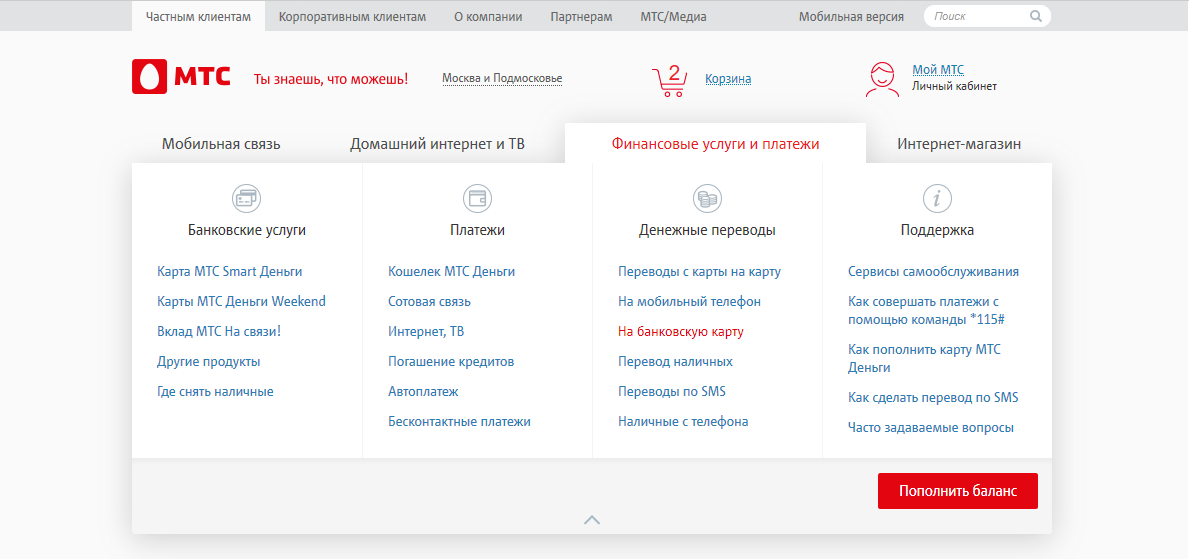
Task: Open payments with *115# command link
Action: coord(926,310)
